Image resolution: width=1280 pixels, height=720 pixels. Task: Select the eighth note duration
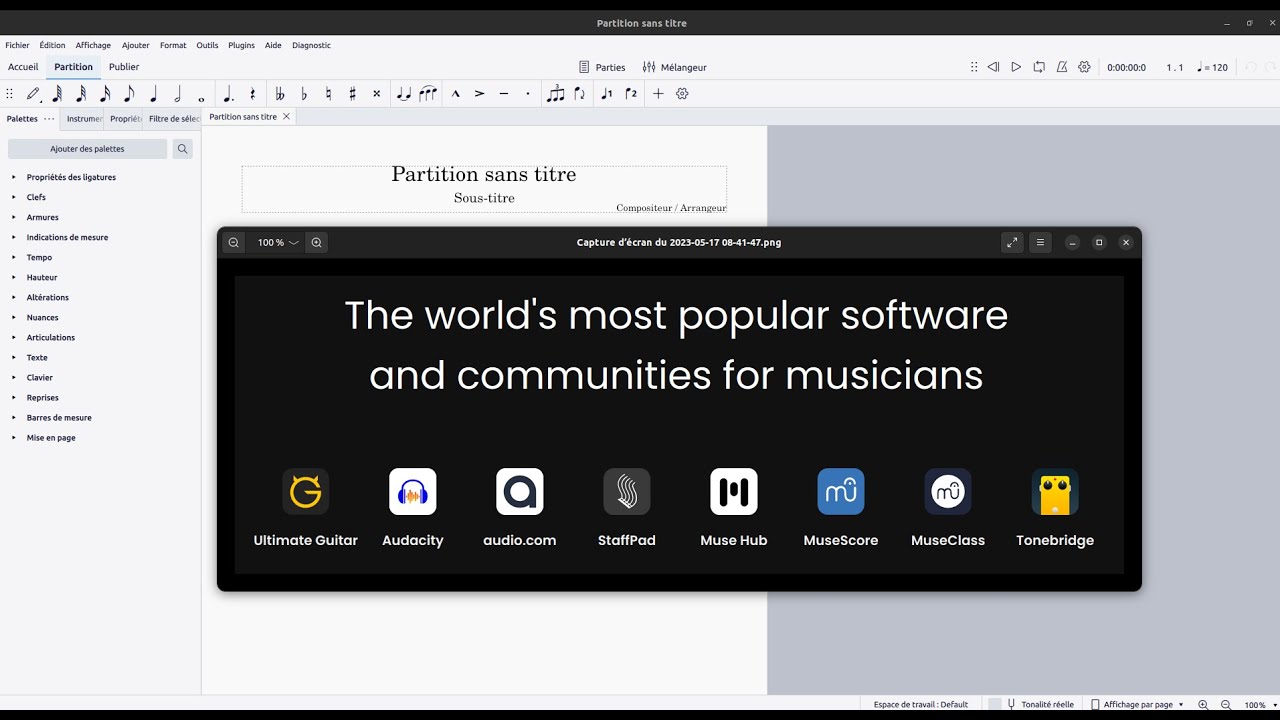pyautogui.click(x=129, y=94)
